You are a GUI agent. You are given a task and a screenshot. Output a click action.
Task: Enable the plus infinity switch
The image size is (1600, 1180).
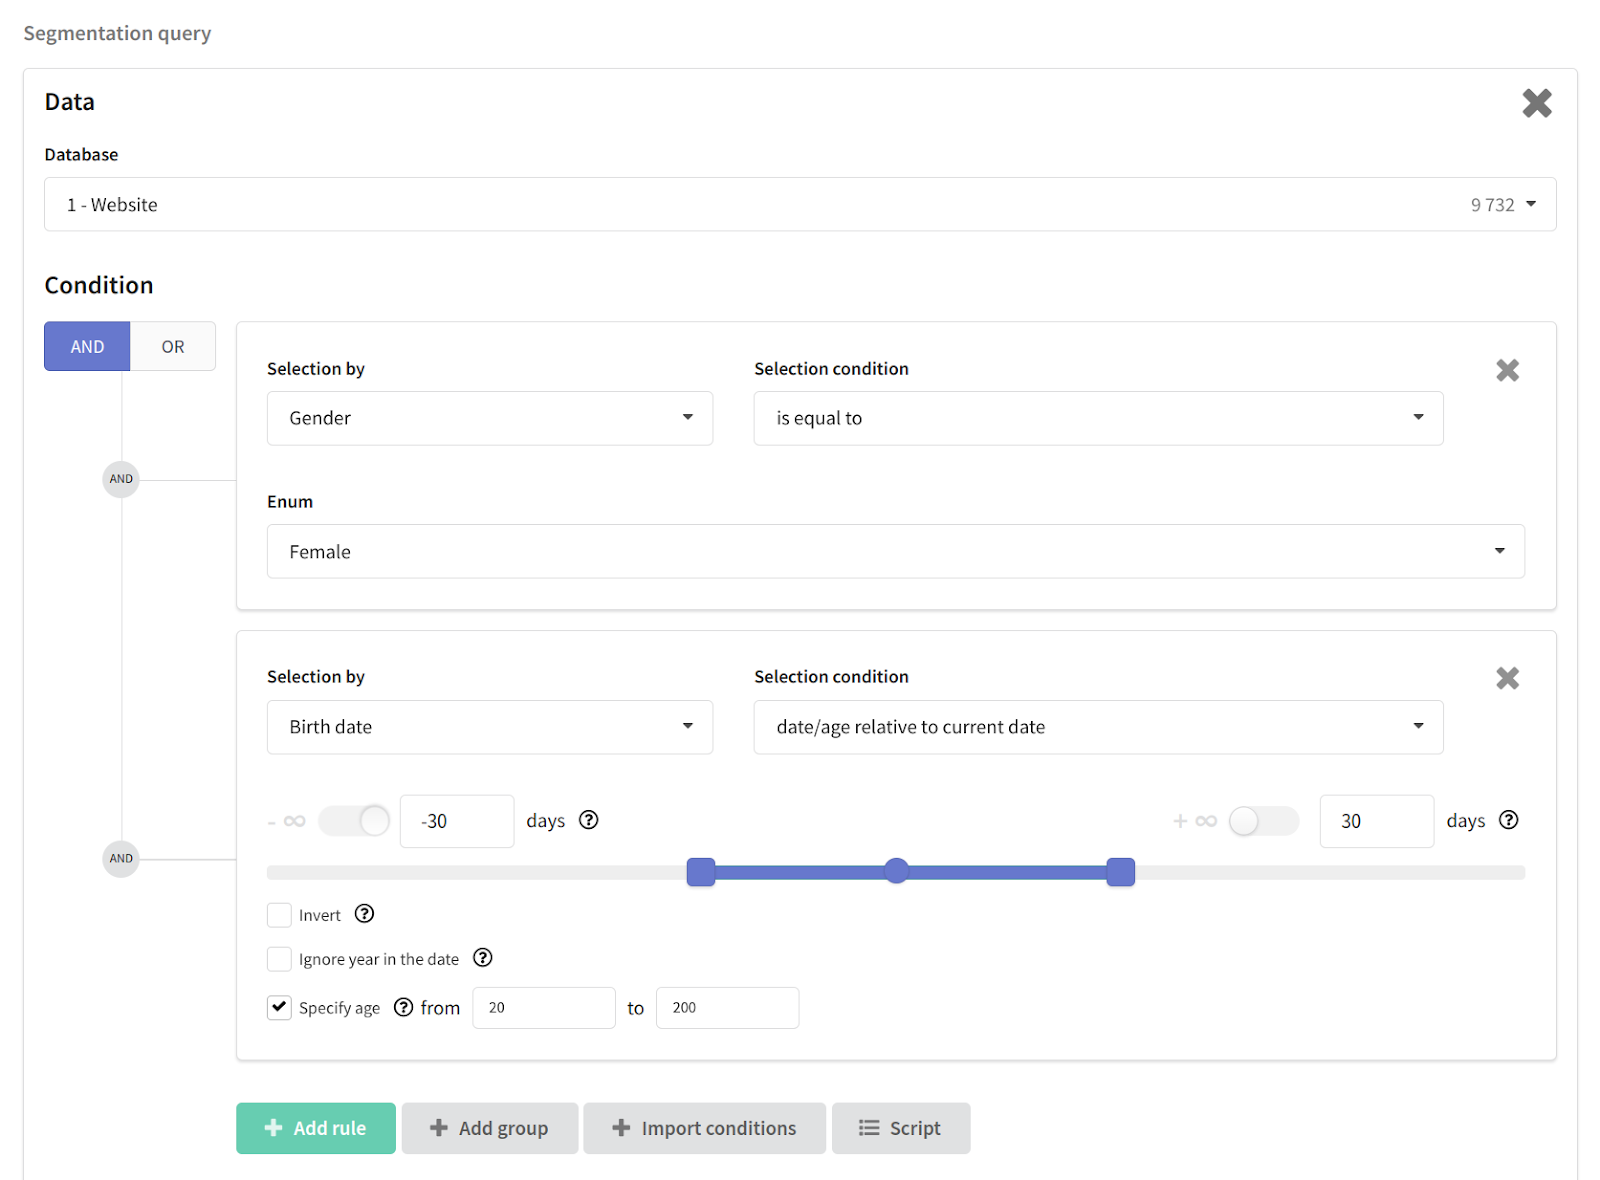click(1264, 821)
